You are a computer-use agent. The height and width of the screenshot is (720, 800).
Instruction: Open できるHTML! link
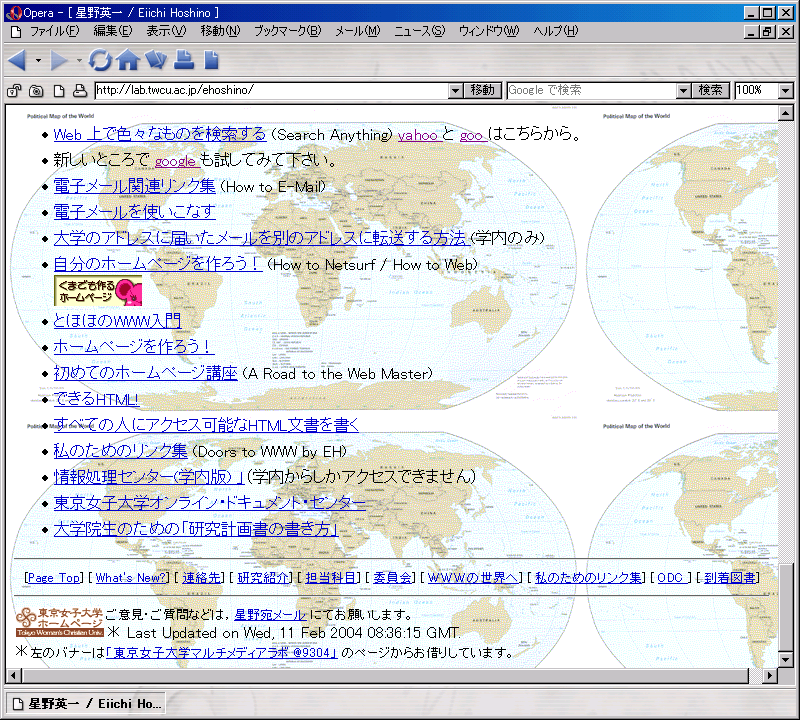point(96,399)
